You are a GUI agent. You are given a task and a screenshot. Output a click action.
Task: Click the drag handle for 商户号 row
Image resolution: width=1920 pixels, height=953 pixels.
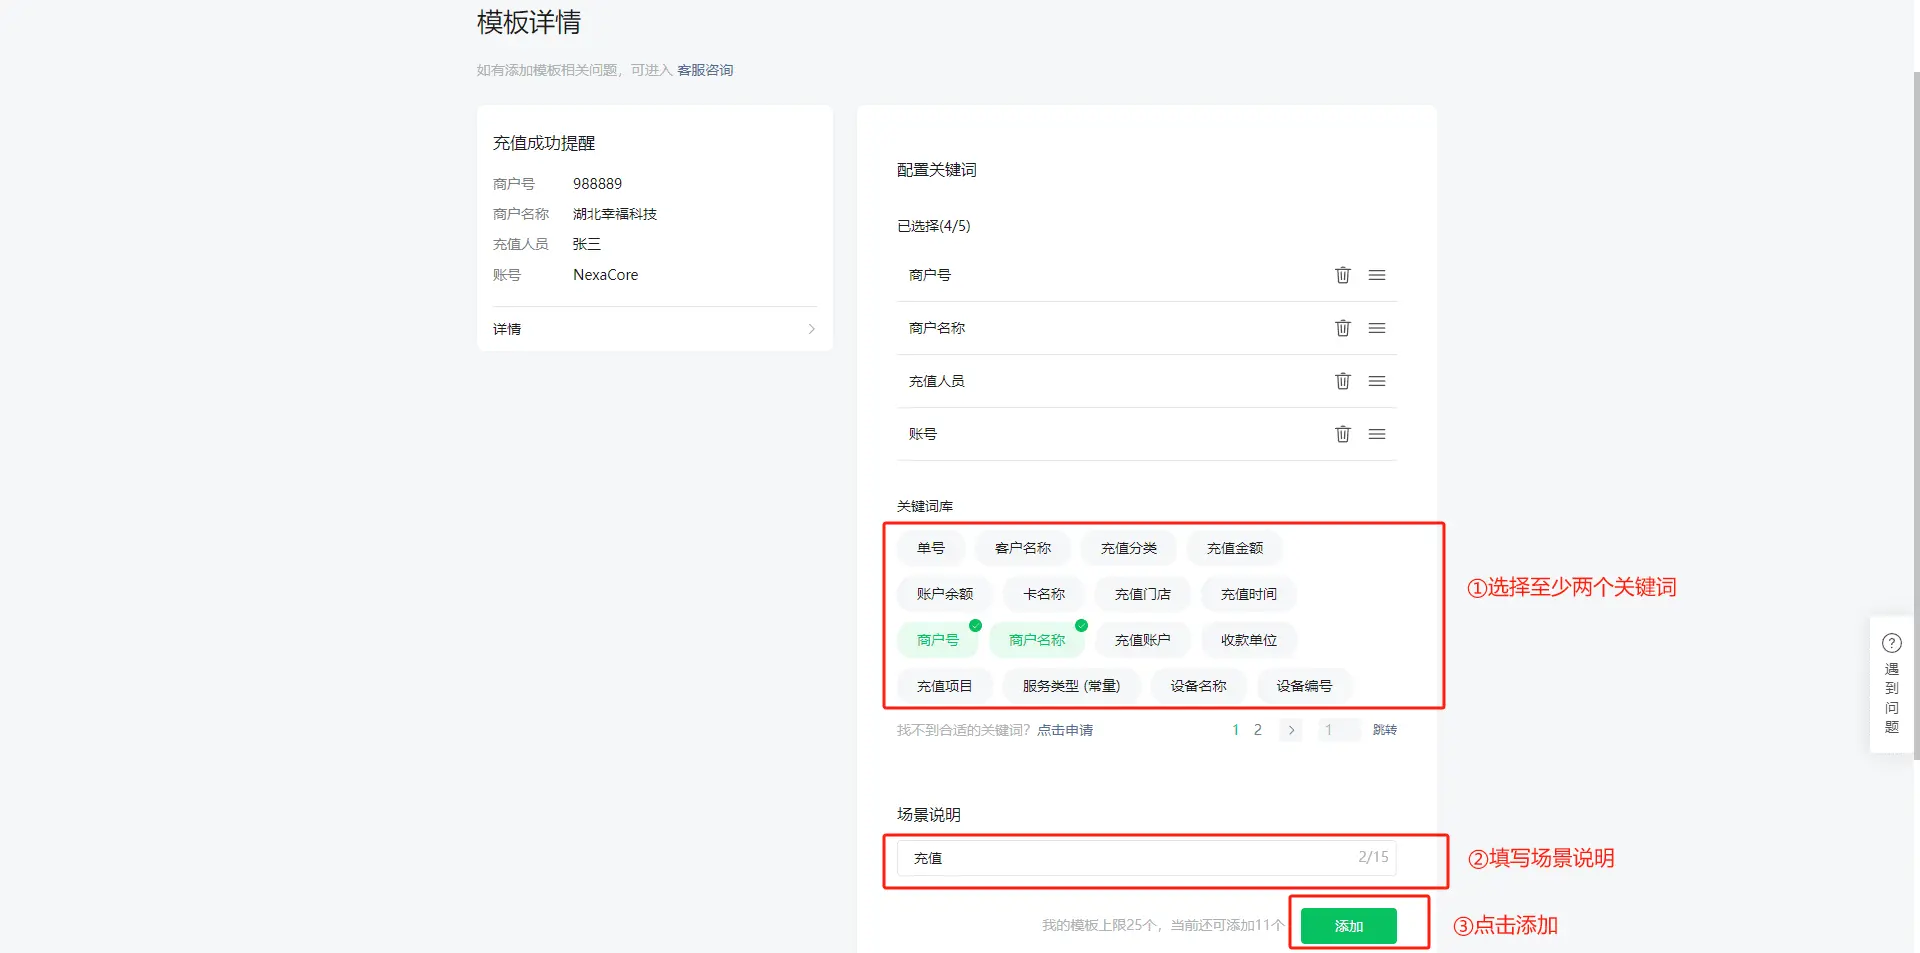1377,275
